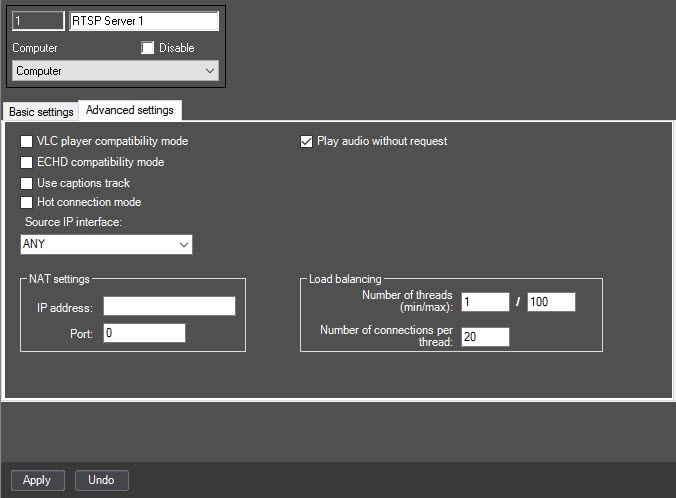Edit the minimum number of threads field
Viewport: 676px width, 498px height.
pos(485,302)
